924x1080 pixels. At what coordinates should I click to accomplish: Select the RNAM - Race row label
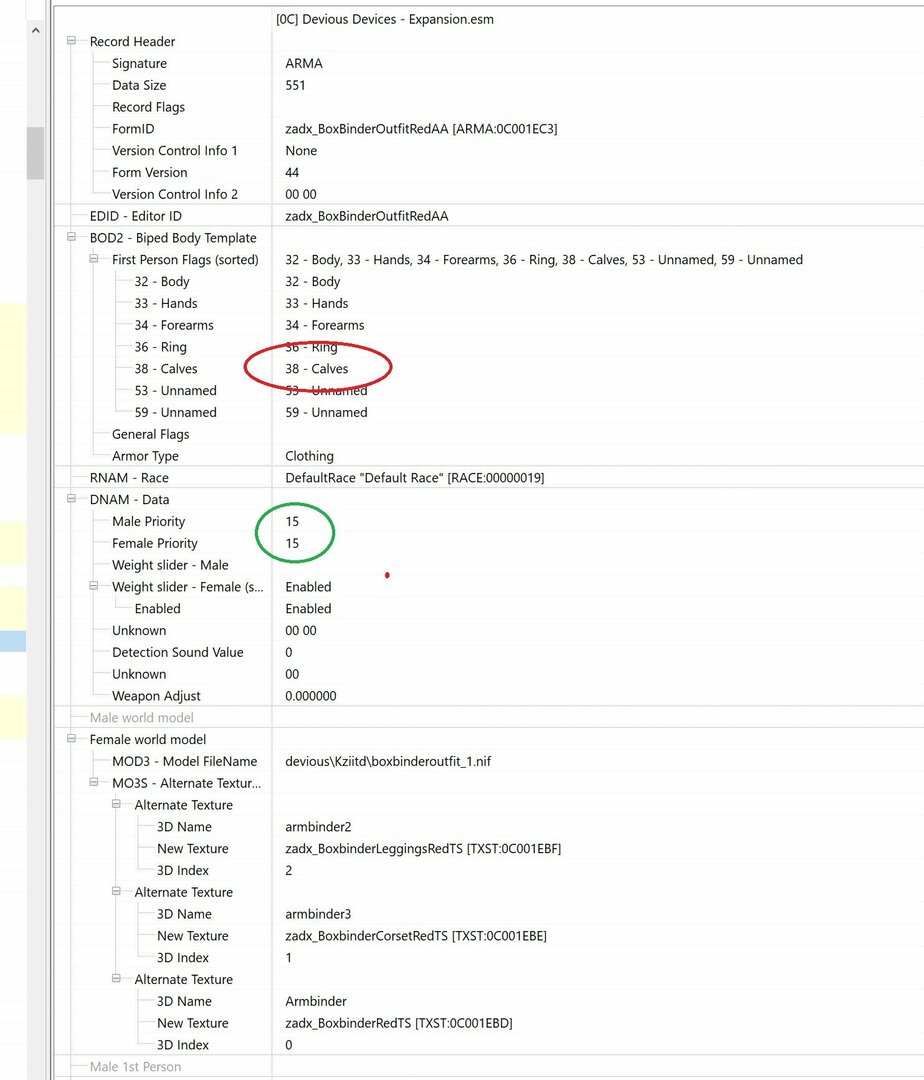point(129,478)
